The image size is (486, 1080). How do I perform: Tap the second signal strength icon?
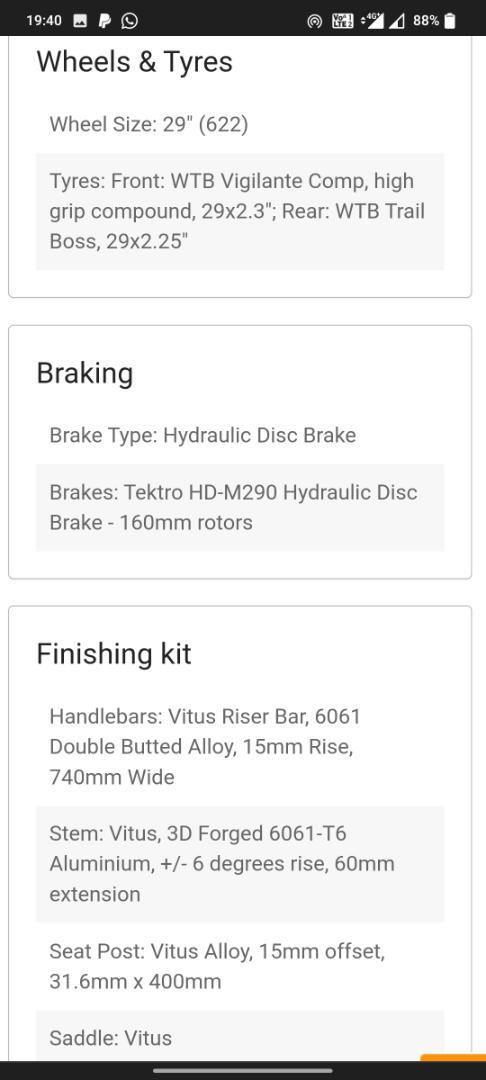[397, 21]
